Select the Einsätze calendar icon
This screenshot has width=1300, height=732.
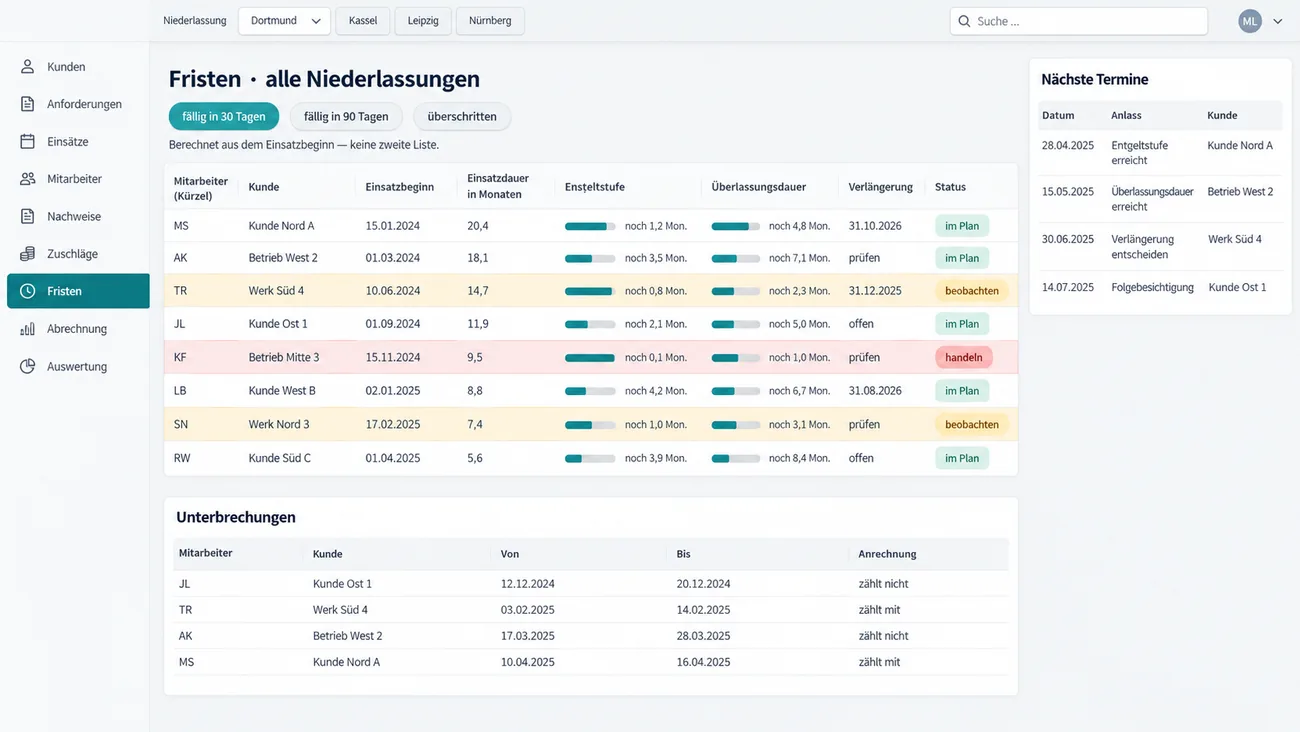(x=28, y=142)
